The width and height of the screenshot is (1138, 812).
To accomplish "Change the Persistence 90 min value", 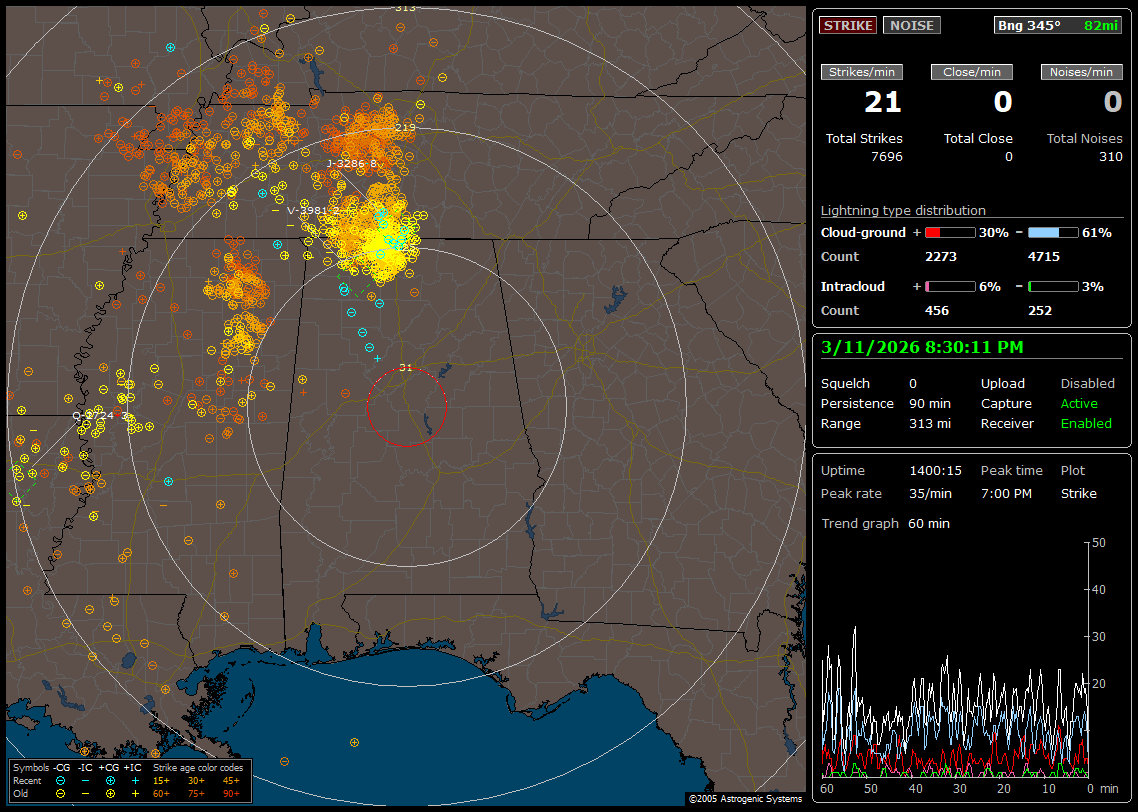I will tap(930, 403).
